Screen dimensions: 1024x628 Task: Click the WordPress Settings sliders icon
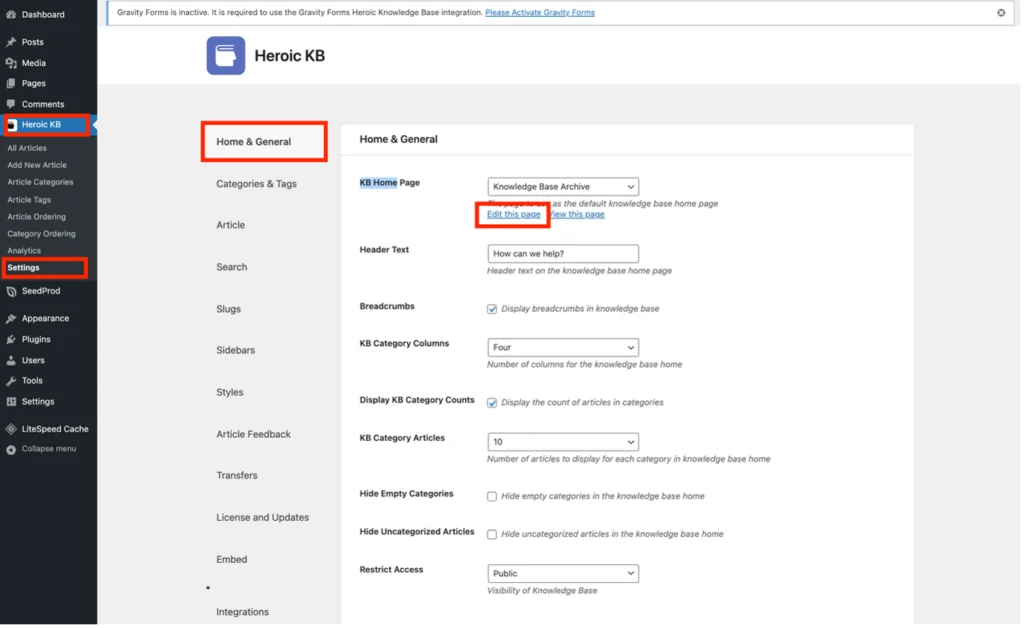click(11, 402)
